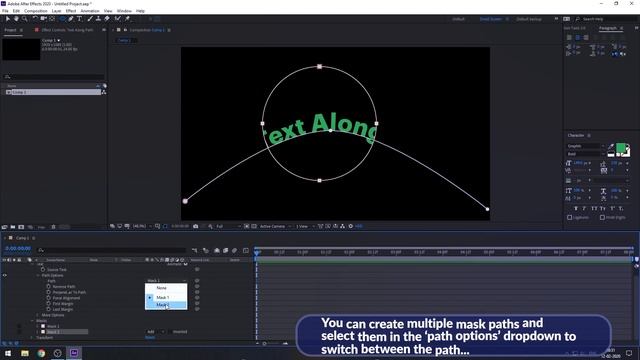Toggle Force Alignment stopwatch
The image size is (640, 360).
point(49,298)
